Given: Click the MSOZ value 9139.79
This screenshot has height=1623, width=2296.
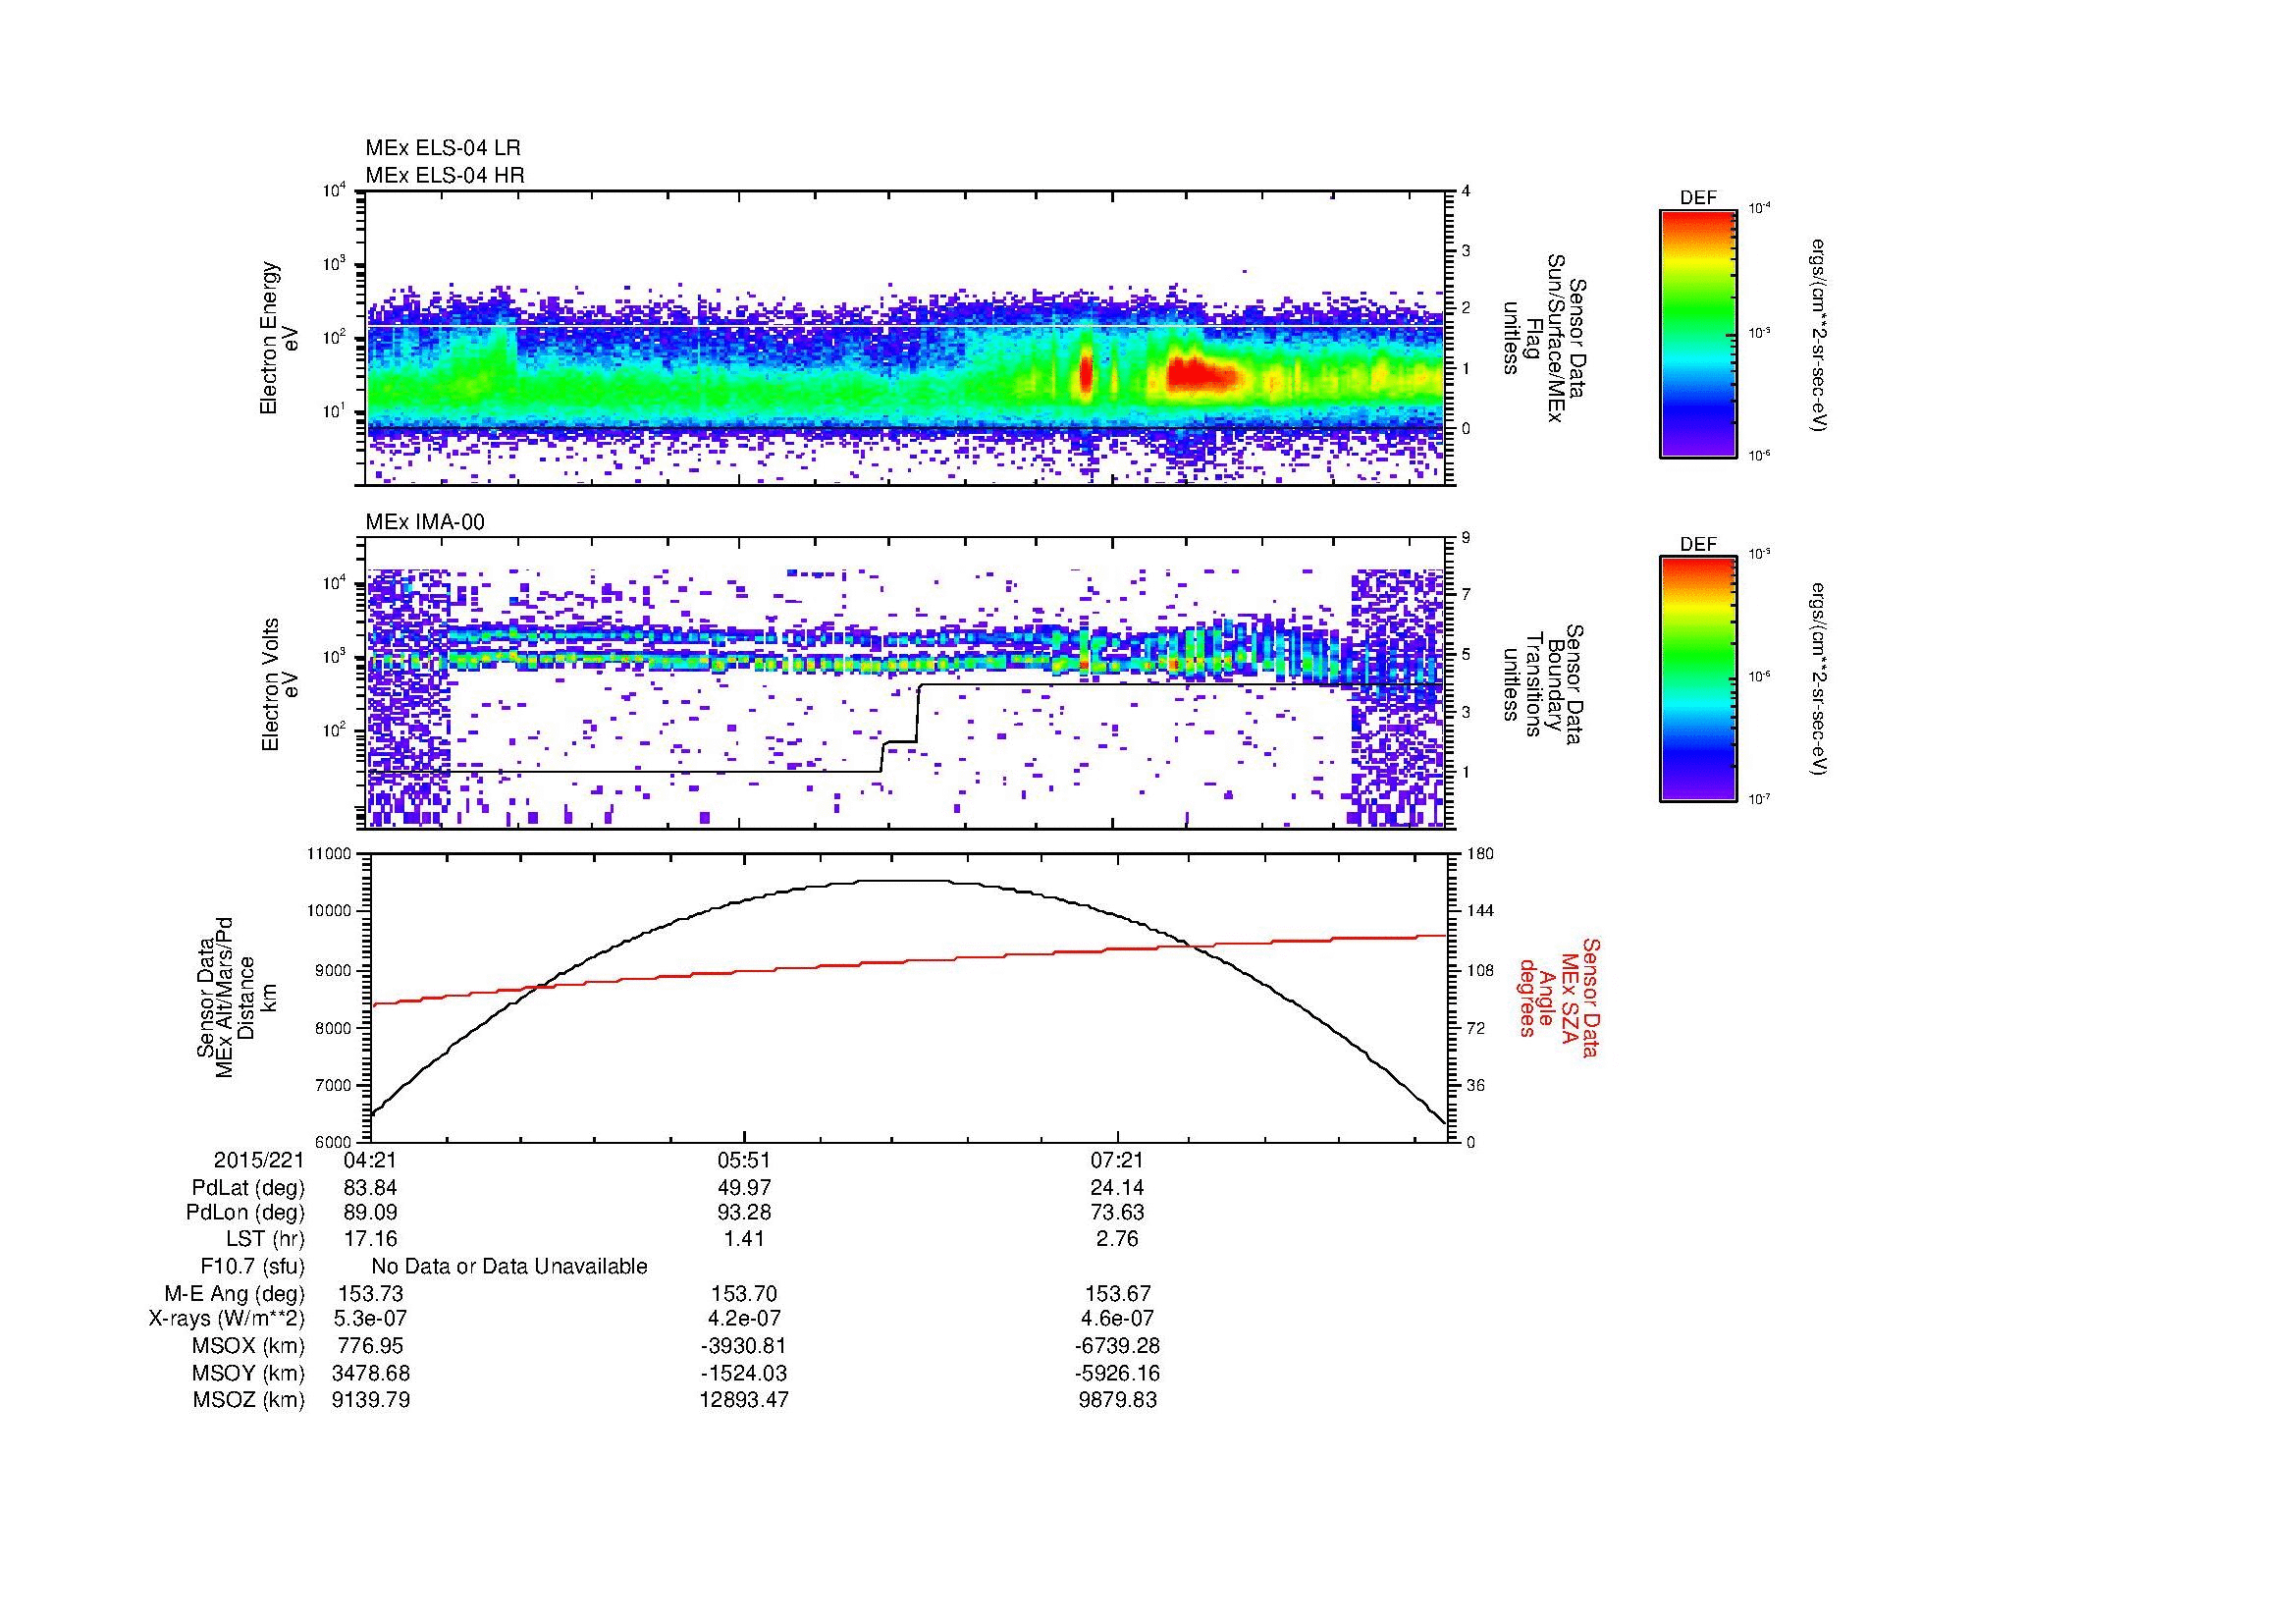Looking at the screenshot, I should [x=370, y=1400].
